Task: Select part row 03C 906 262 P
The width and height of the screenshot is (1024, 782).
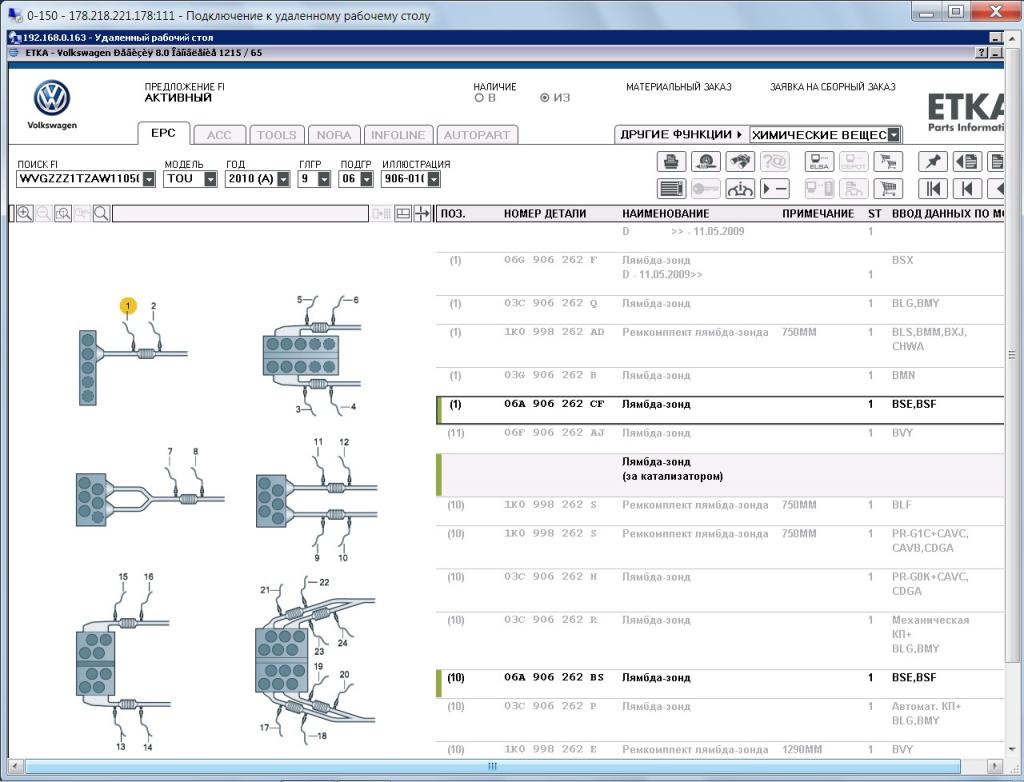Action: click(720, 719)
